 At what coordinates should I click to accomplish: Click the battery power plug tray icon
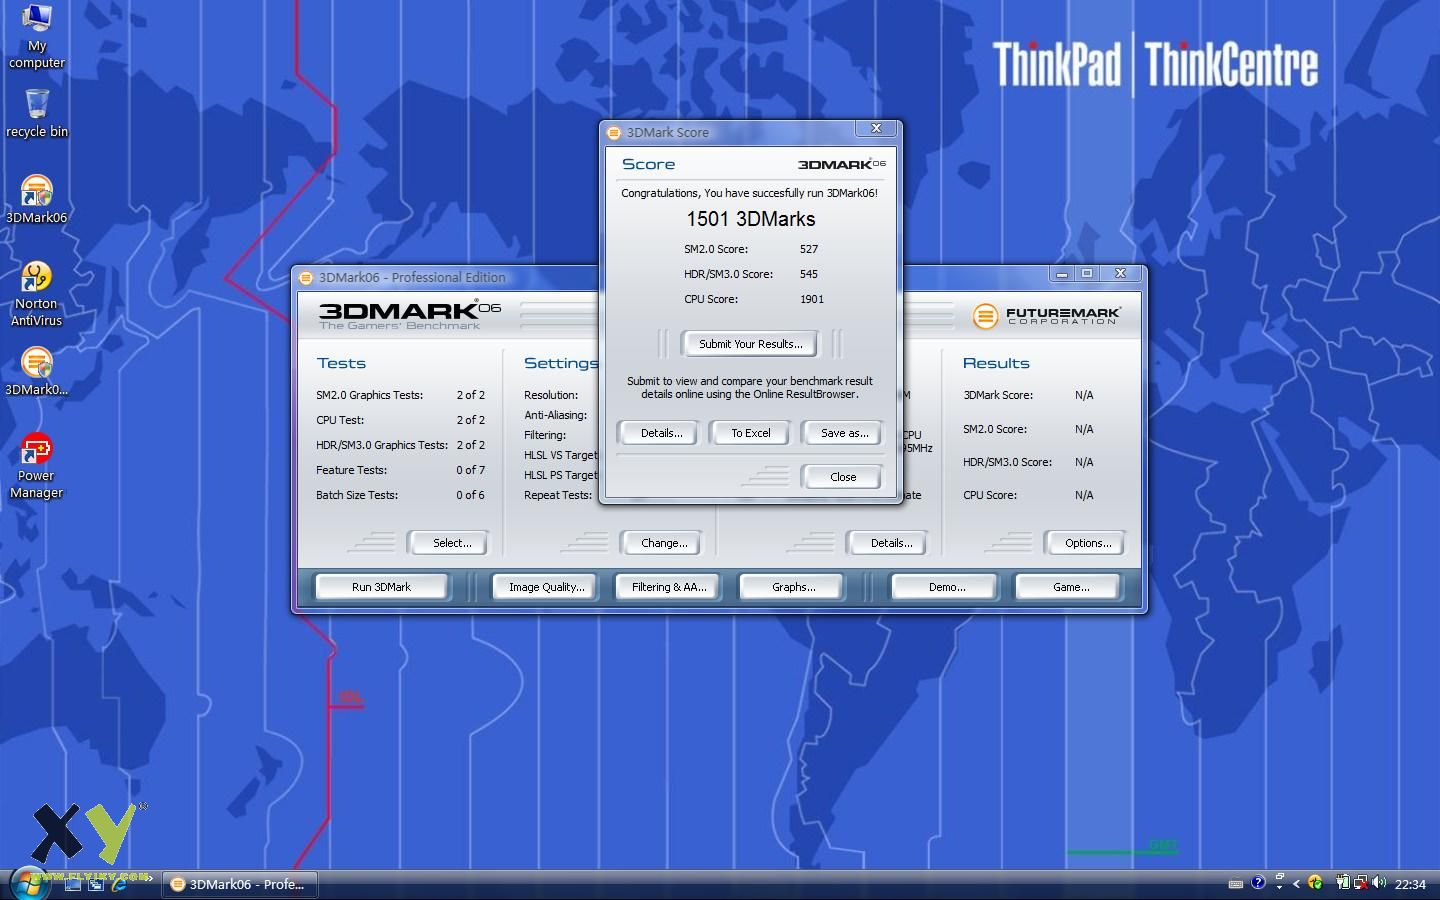click(x=1343, y=882)
